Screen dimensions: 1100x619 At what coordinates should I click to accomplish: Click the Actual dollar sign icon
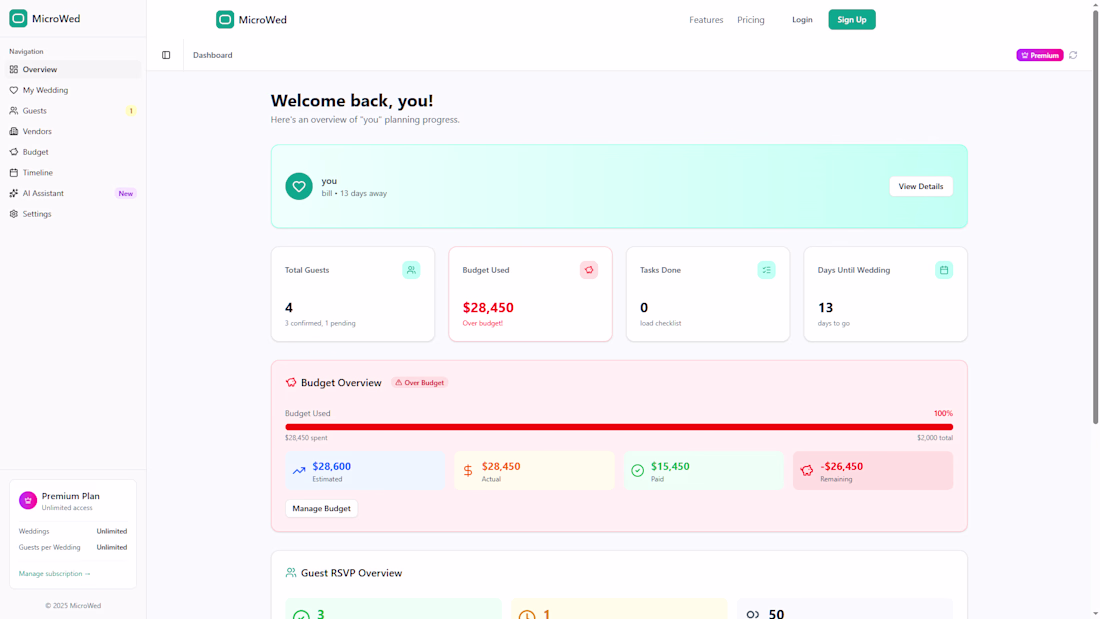(468, 471)
